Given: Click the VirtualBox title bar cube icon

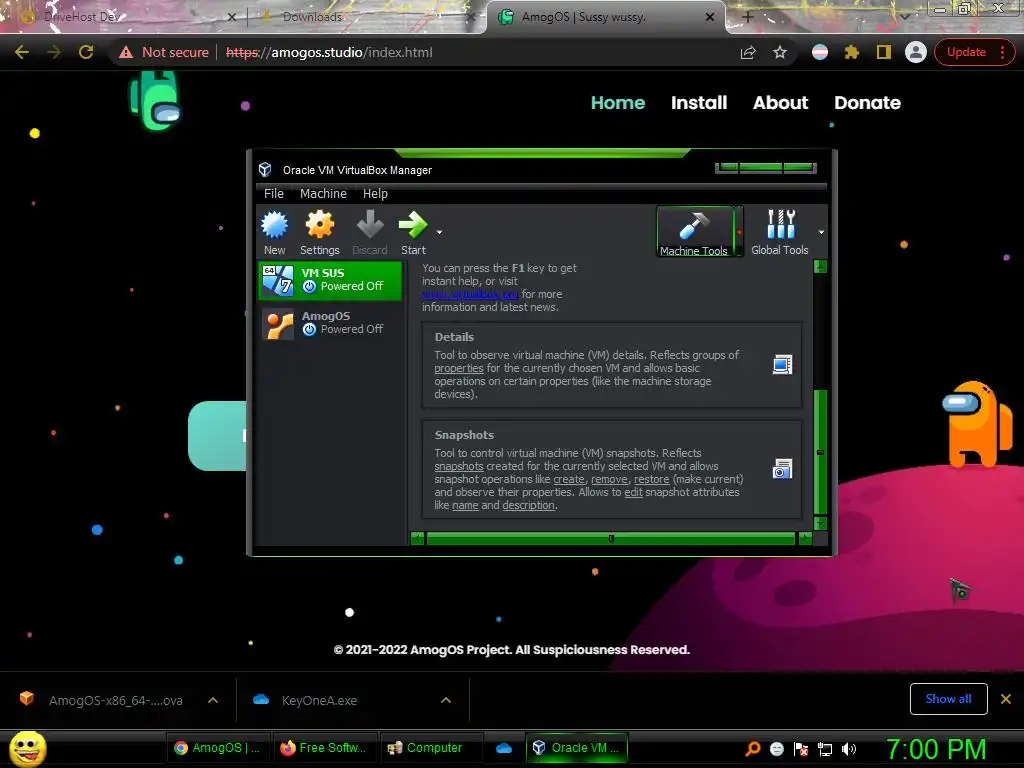Looking at the screenshot, I should click(x=265, y=170).
